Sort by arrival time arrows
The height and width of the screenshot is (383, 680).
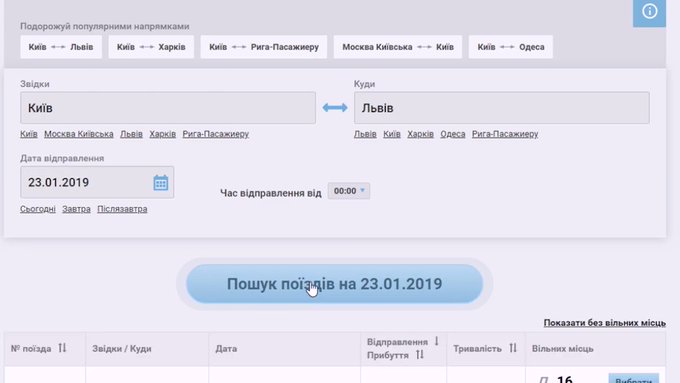[420, 355]
